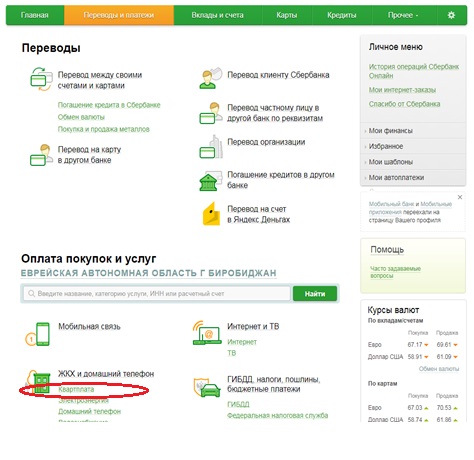Viewport: 474px width, 460px height.
Task: Open Обмен валюты link under transfers
Action: pos(81,117)
